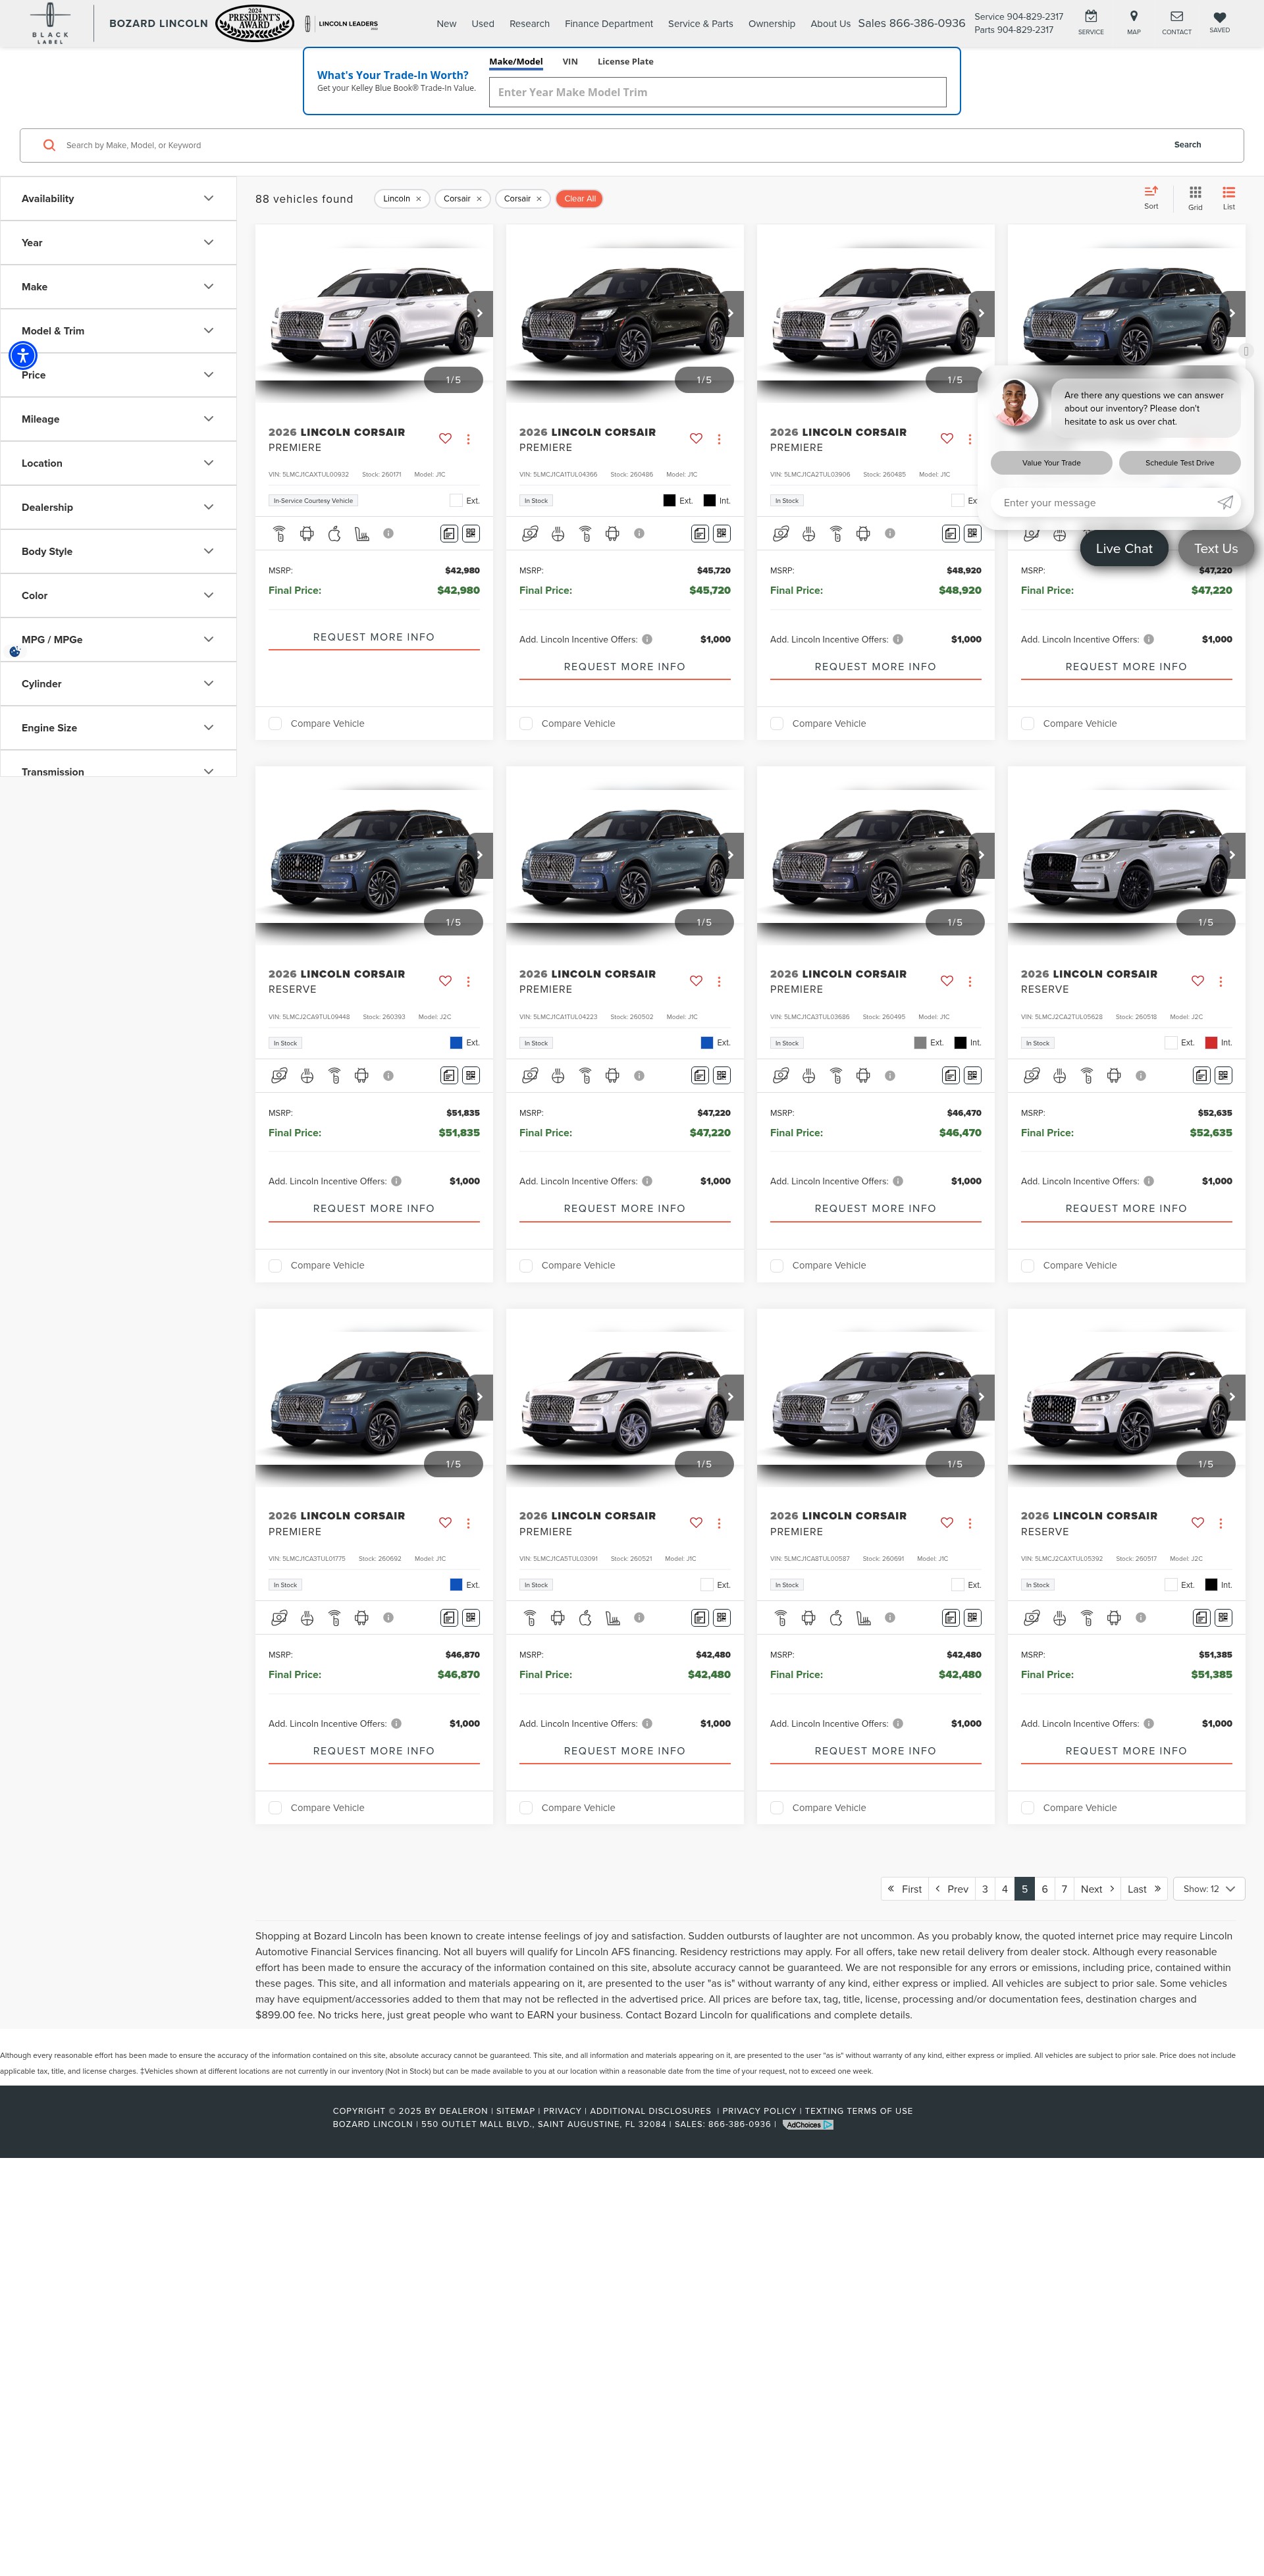Save the $42,980 Corsair Premiere with heart
The image size is (1264, 2576).
pos(445,438)
